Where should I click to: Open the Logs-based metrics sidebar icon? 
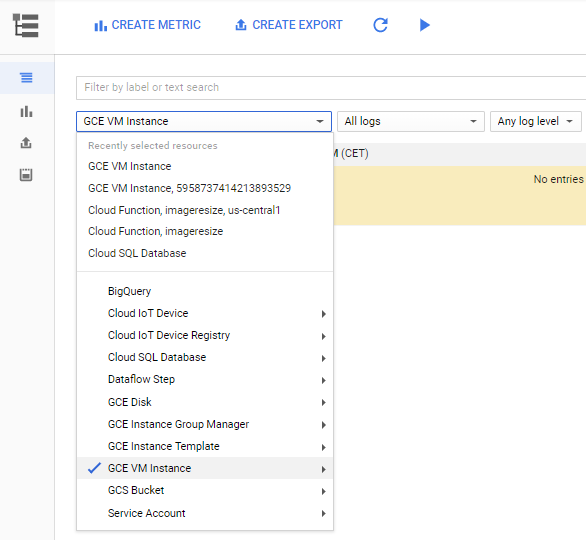(26, 111)
